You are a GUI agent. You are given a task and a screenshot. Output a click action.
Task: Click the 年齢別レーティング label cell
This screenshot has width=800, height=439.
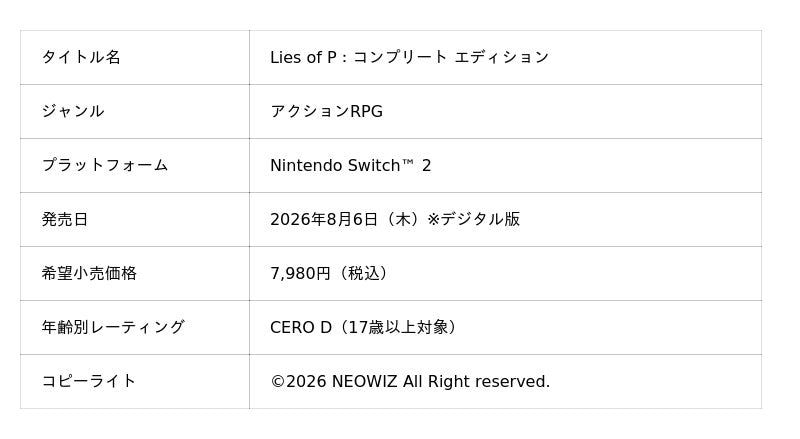coord(135,327)
